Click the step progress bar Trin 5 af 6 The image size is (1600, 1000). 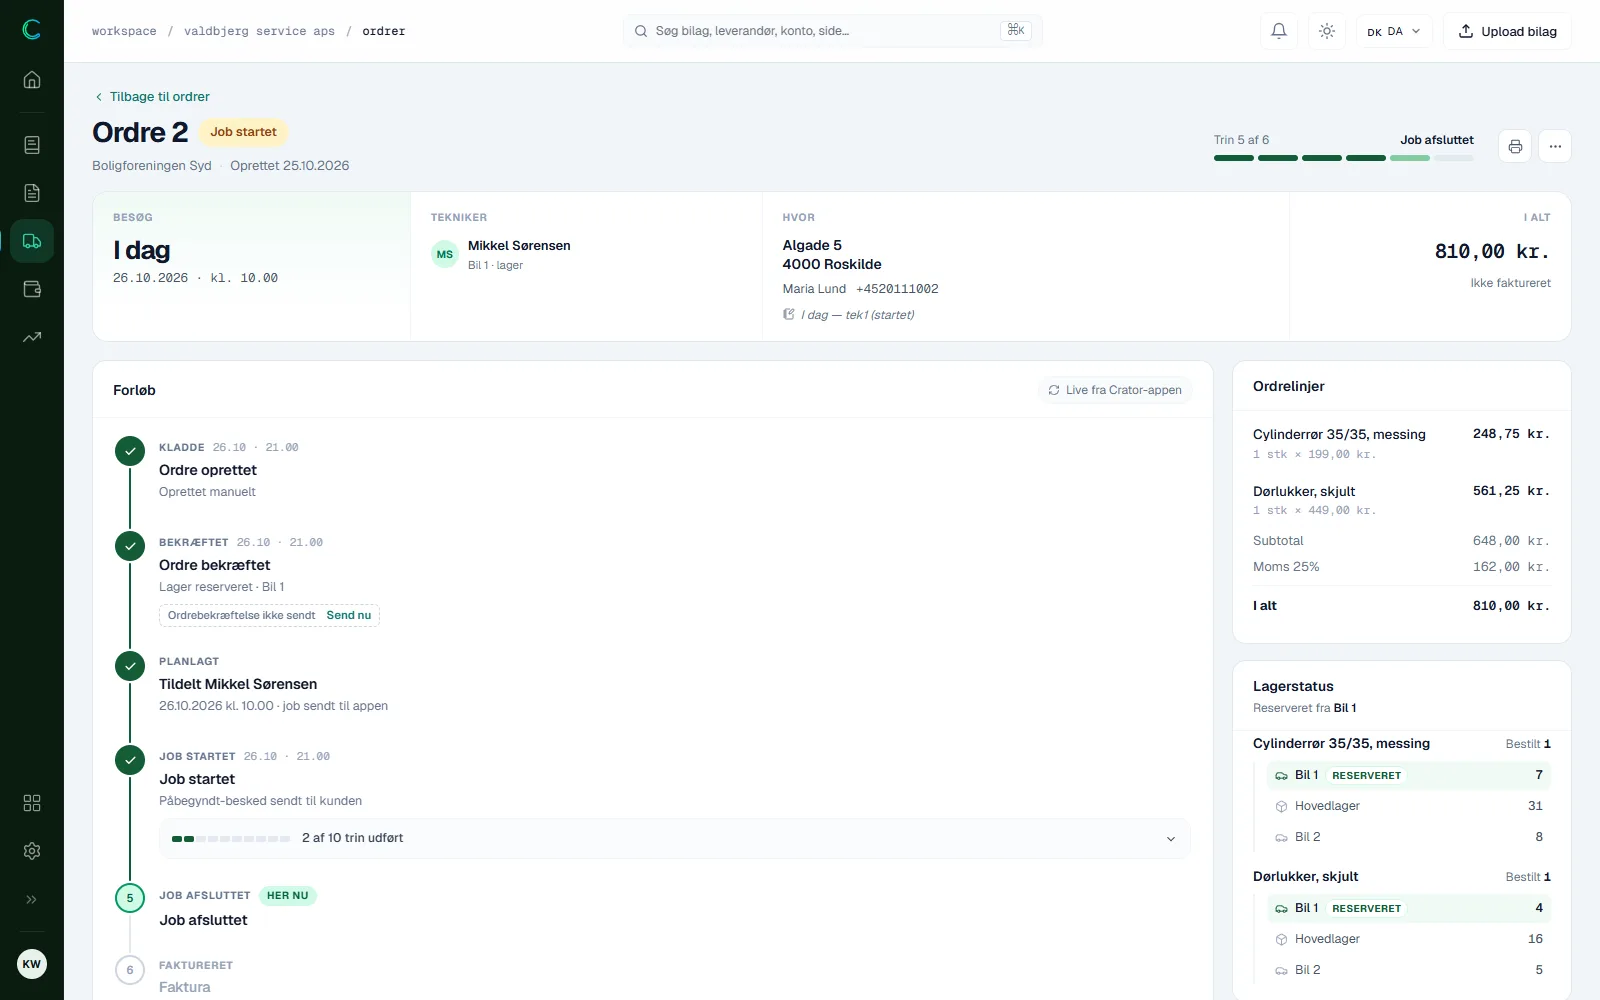point(1343,158)
